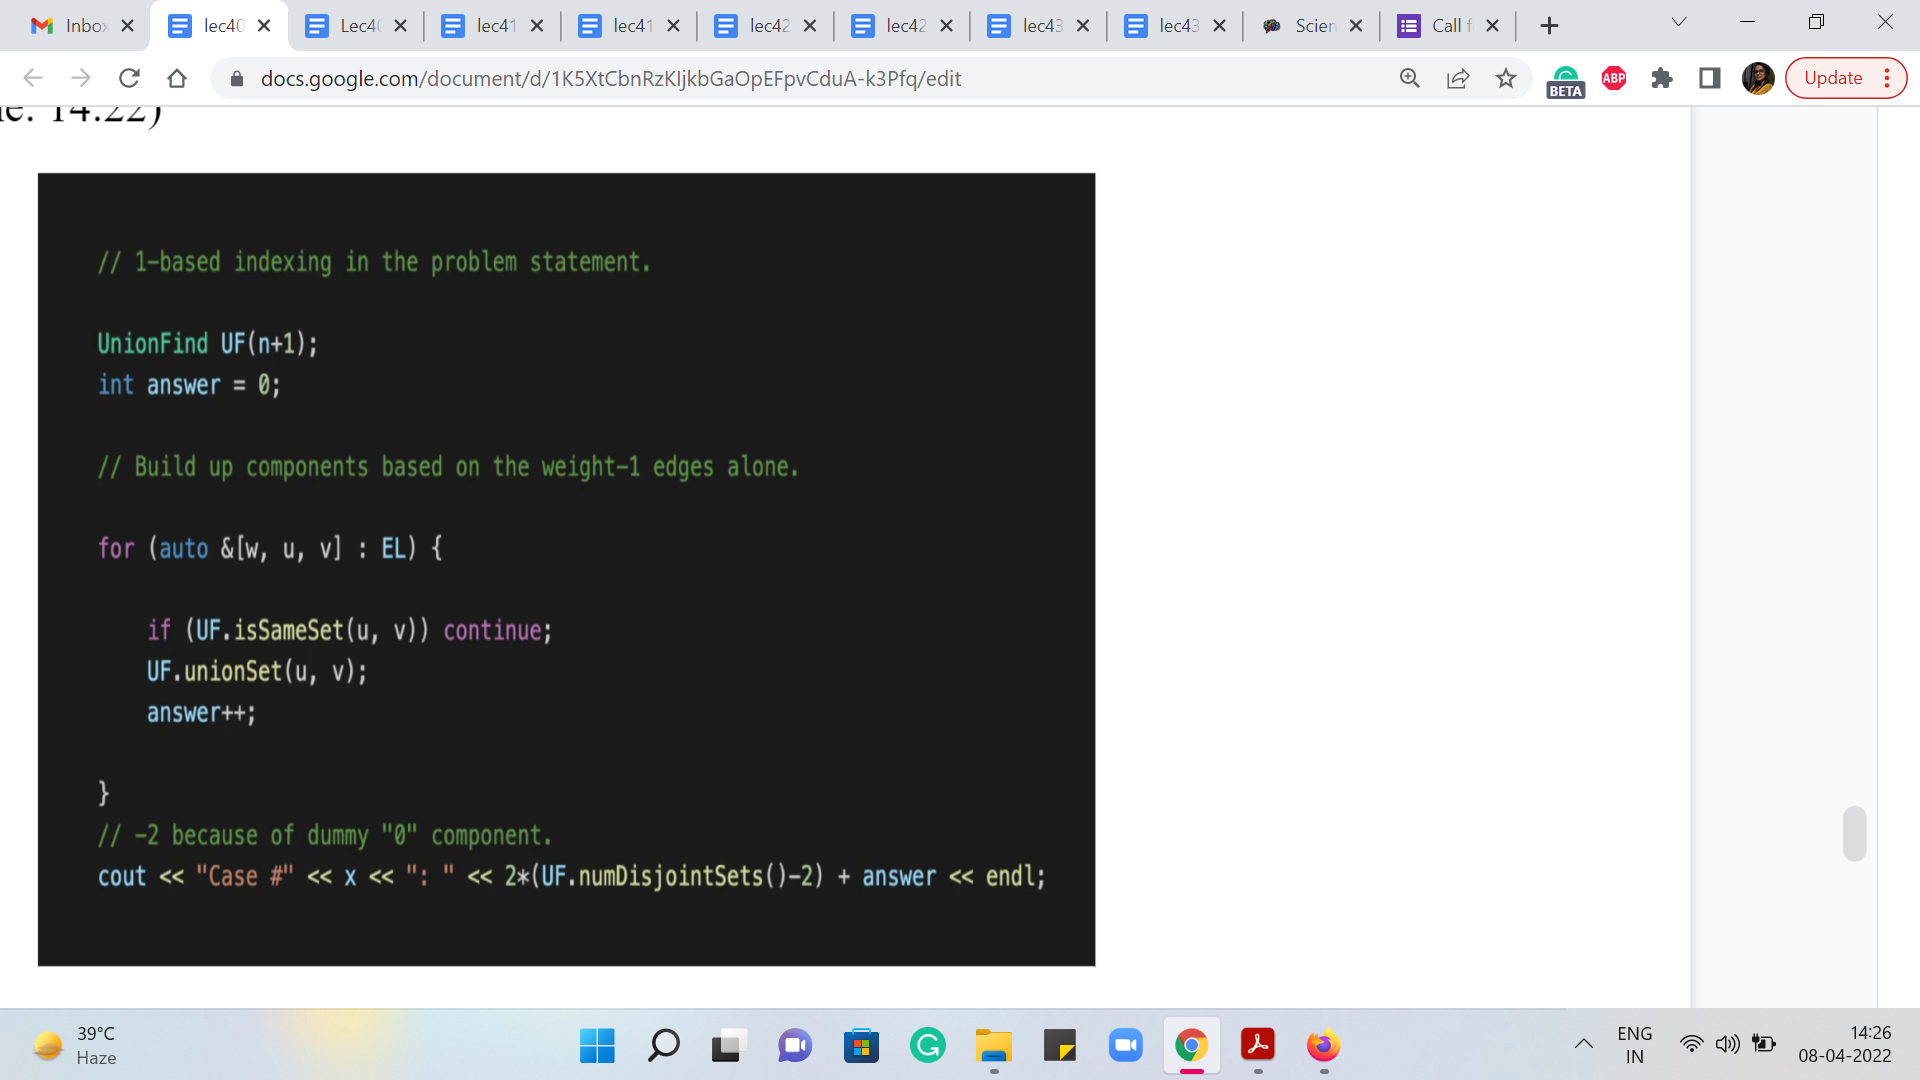The image size is (1920, 1080).
Task: Click the browser reload icon
Action: (x=129, y=78)
